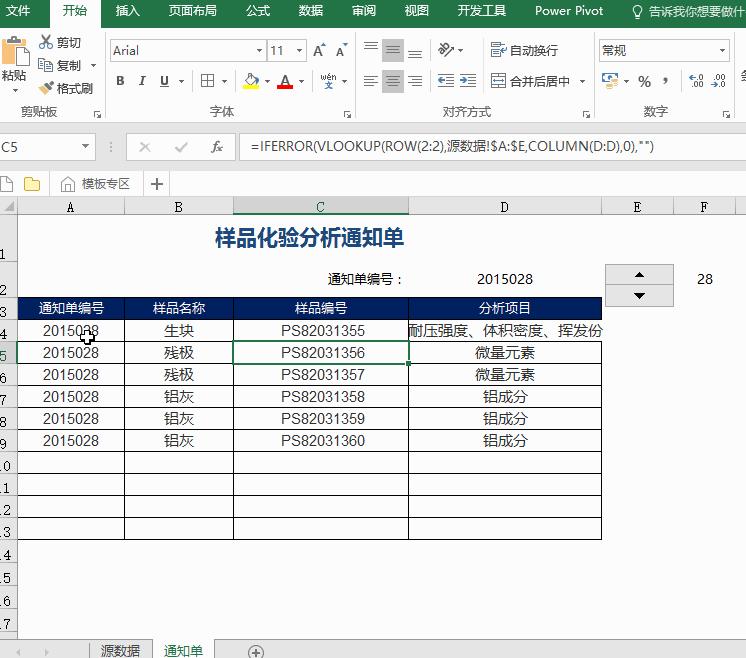Click the formula cancel X button
746x658 pixels.
pyautogui.click(x=145, y=147)
